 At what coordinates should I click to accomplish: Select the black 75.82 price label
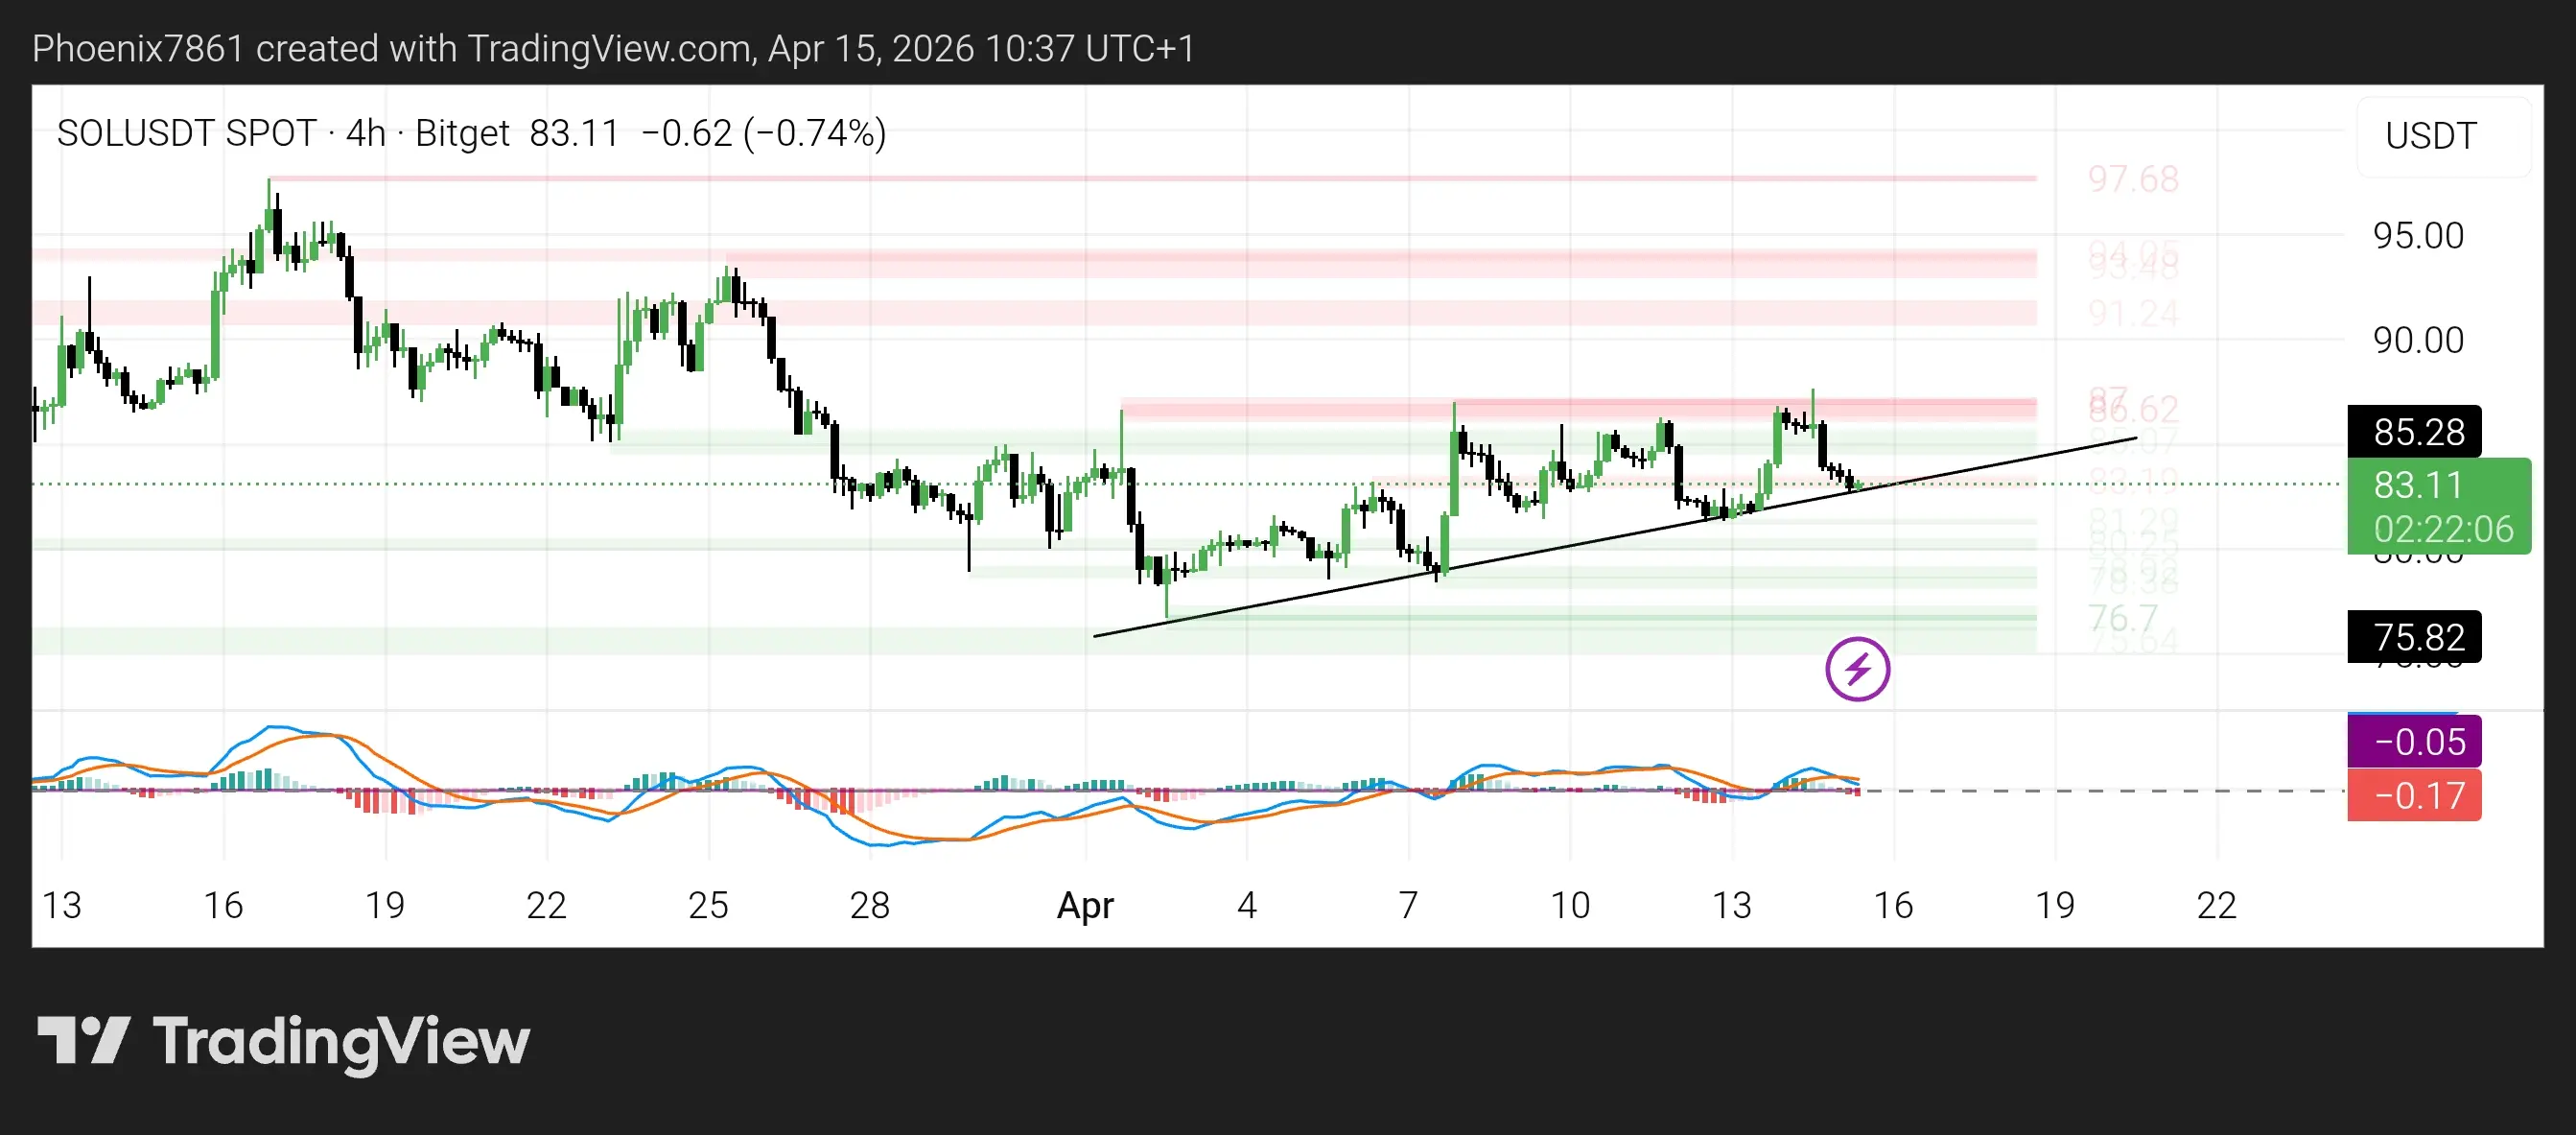[2414, 637]
